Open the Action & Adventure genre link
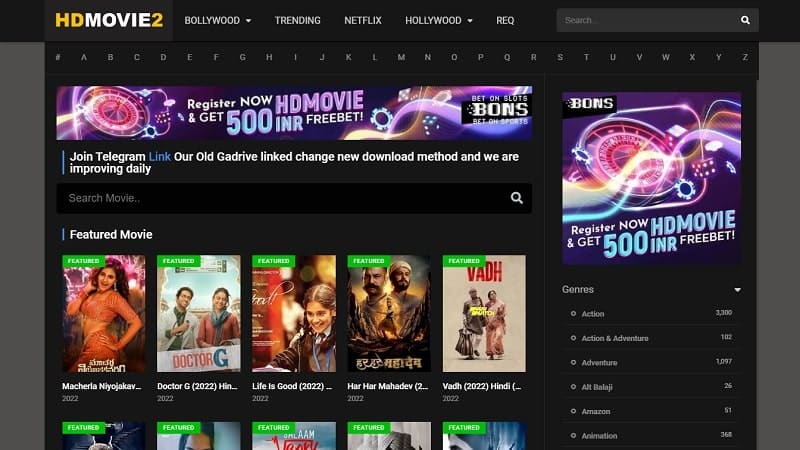Viewport: 800px width, 450px height. click(615, 338)
